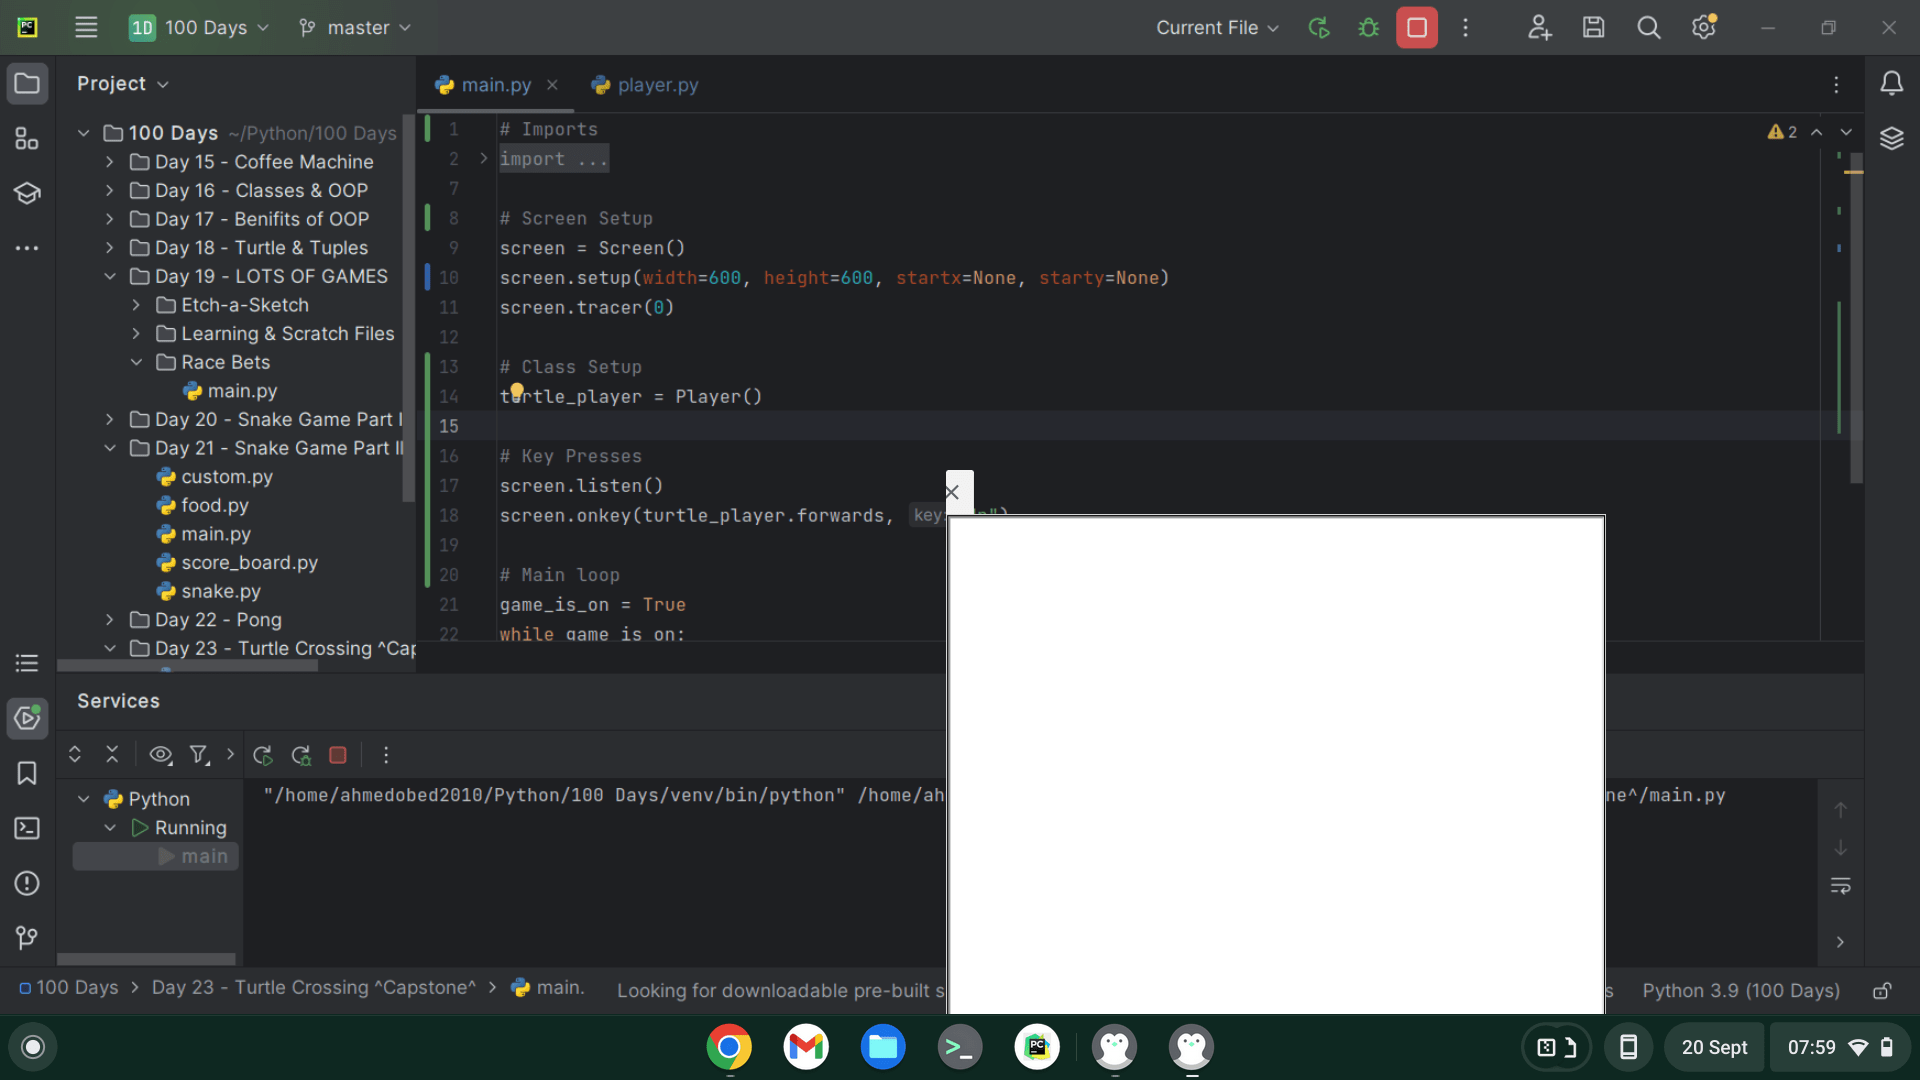Open the master branch dropdown
This screenshot has width=1920, height=1080.
(355, 27)
